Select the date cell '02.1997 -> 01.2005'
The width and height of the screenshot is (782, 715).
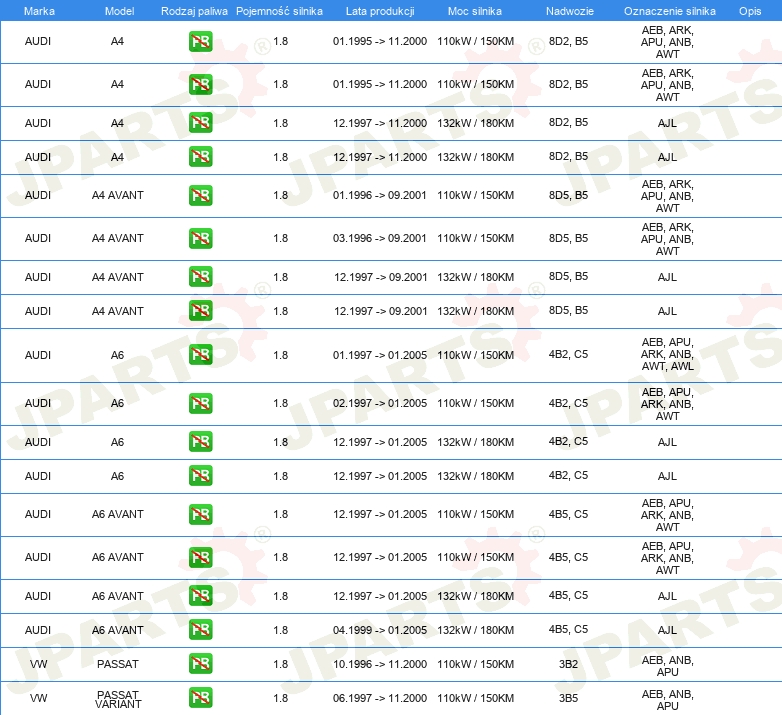[x=380, y=403]
